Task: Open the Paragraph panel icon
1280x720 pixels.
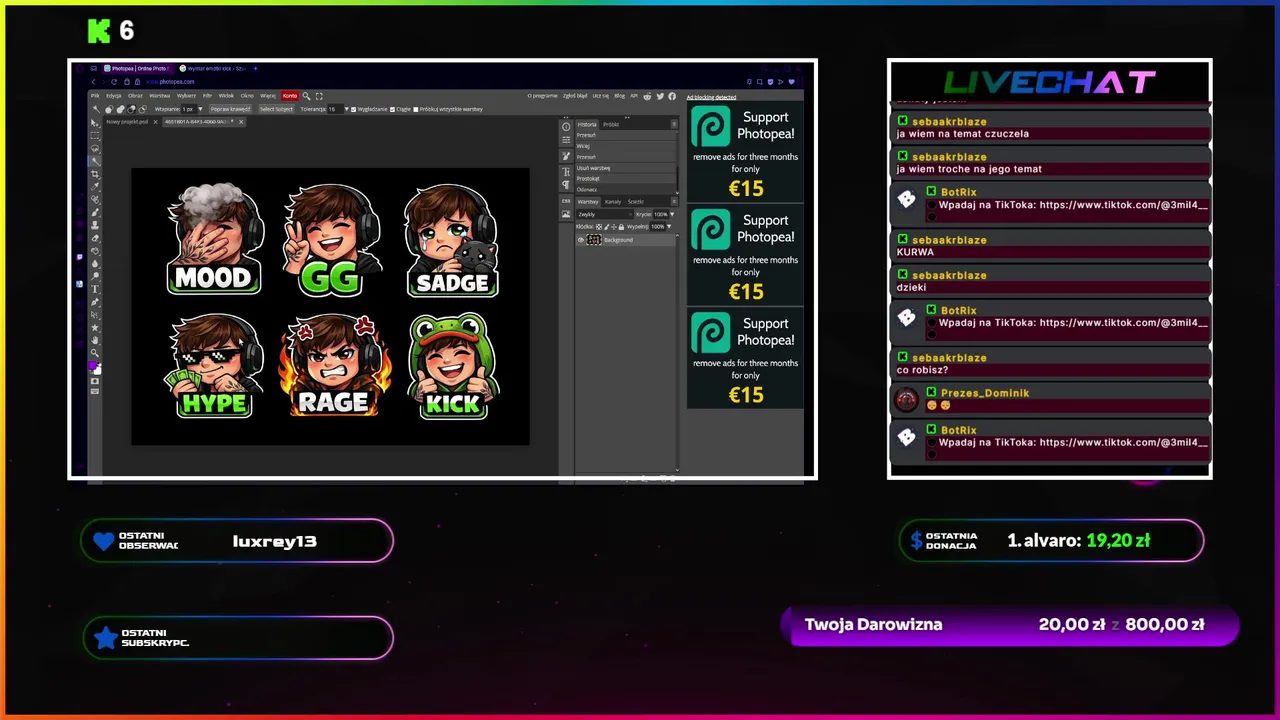Action: (x=566, y=185)
